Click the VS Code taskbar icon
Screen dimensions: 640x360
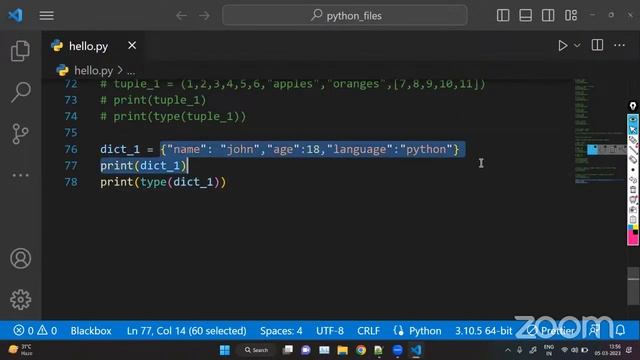click(416, 350)
